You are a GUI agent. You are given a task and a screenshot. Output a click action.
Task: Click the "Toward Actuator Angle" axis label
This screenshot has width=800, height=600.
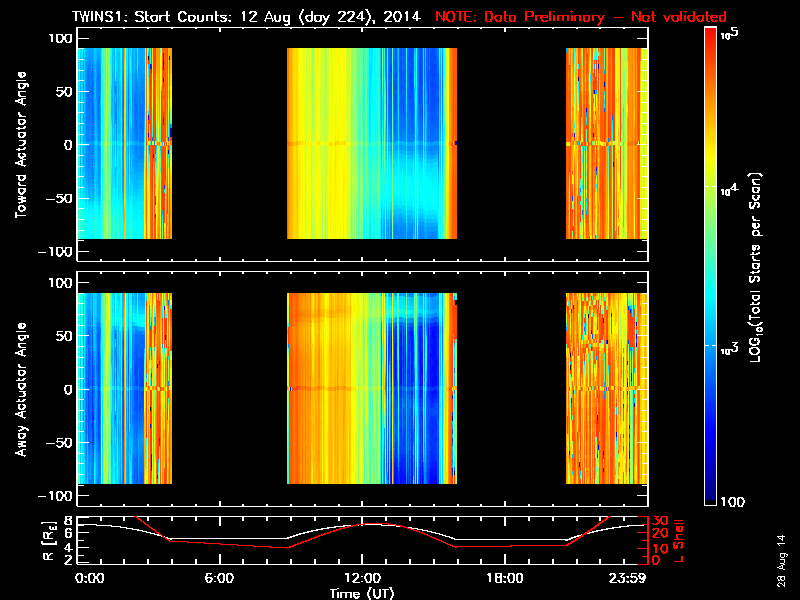[x=21, y=145]
